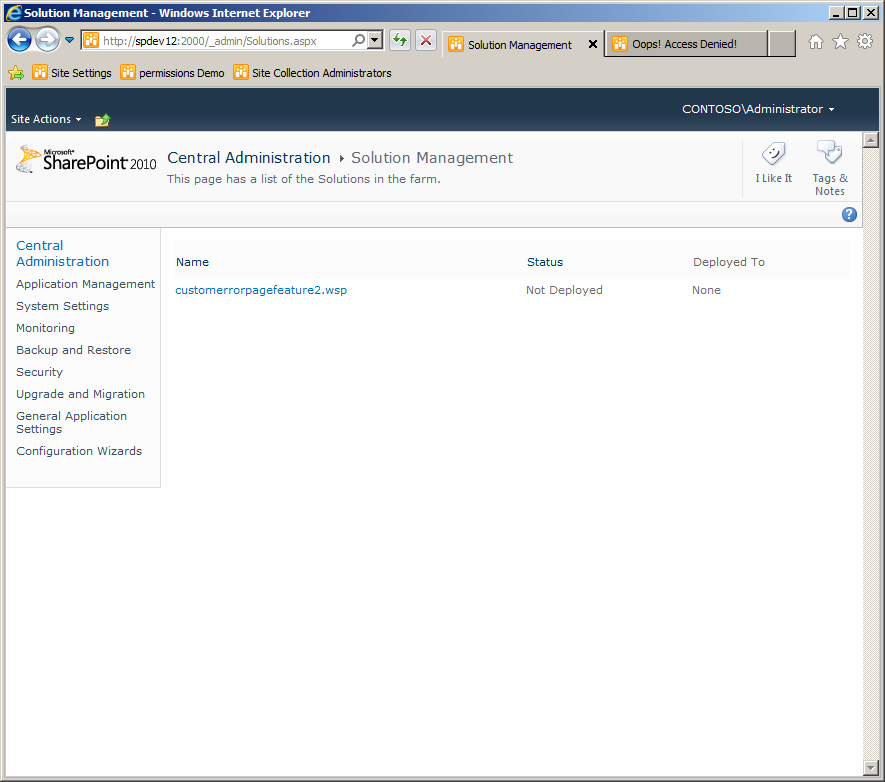The image size is (885, 782).
Task: Expand the CONTOSO\Administrator user menu
Action: [758, 109]
